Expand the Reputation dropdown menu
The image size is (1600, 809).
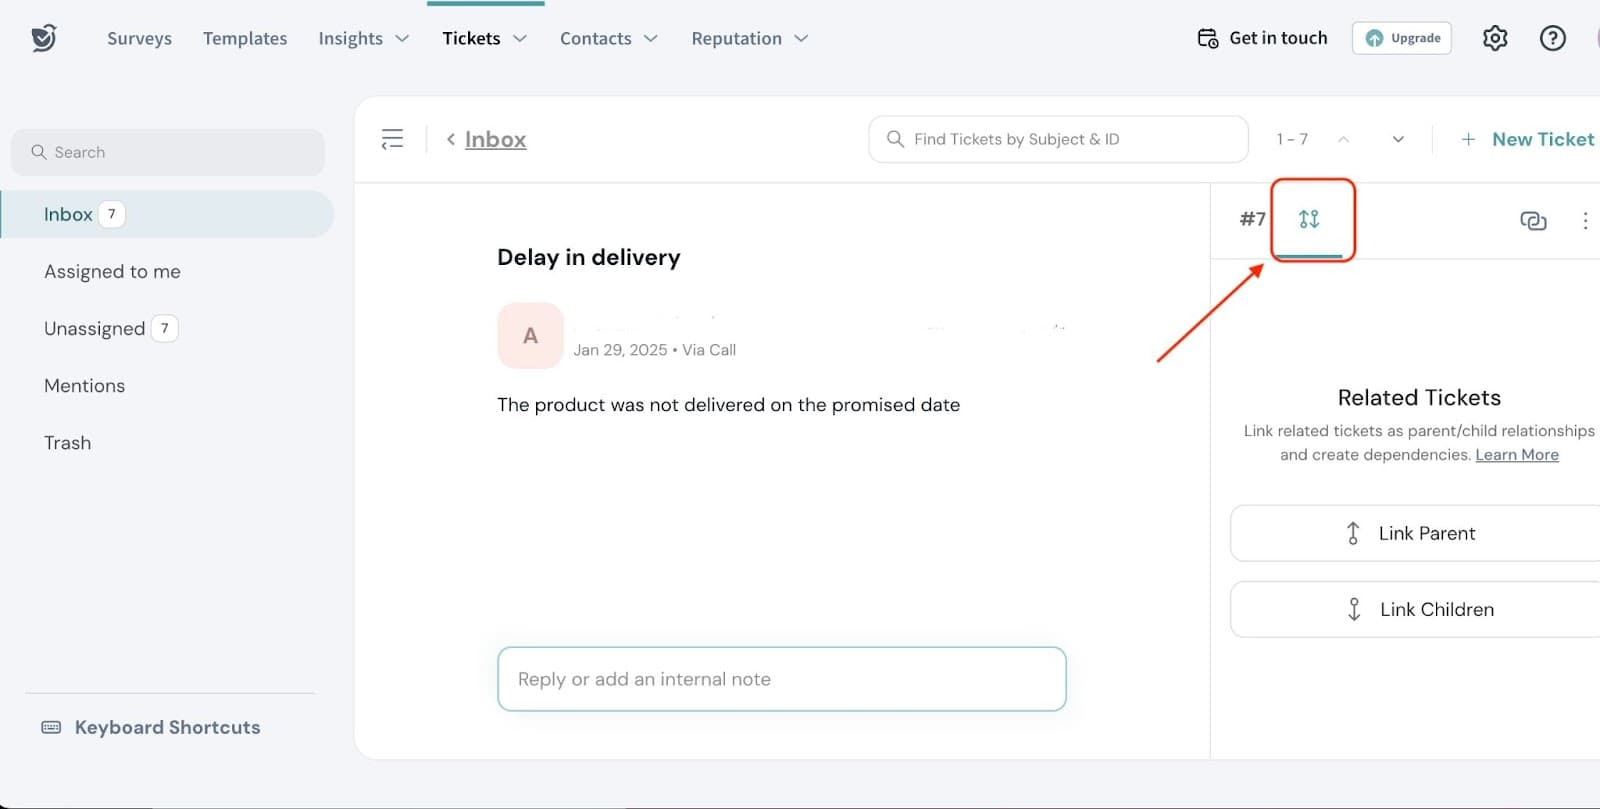coord(749,38)
